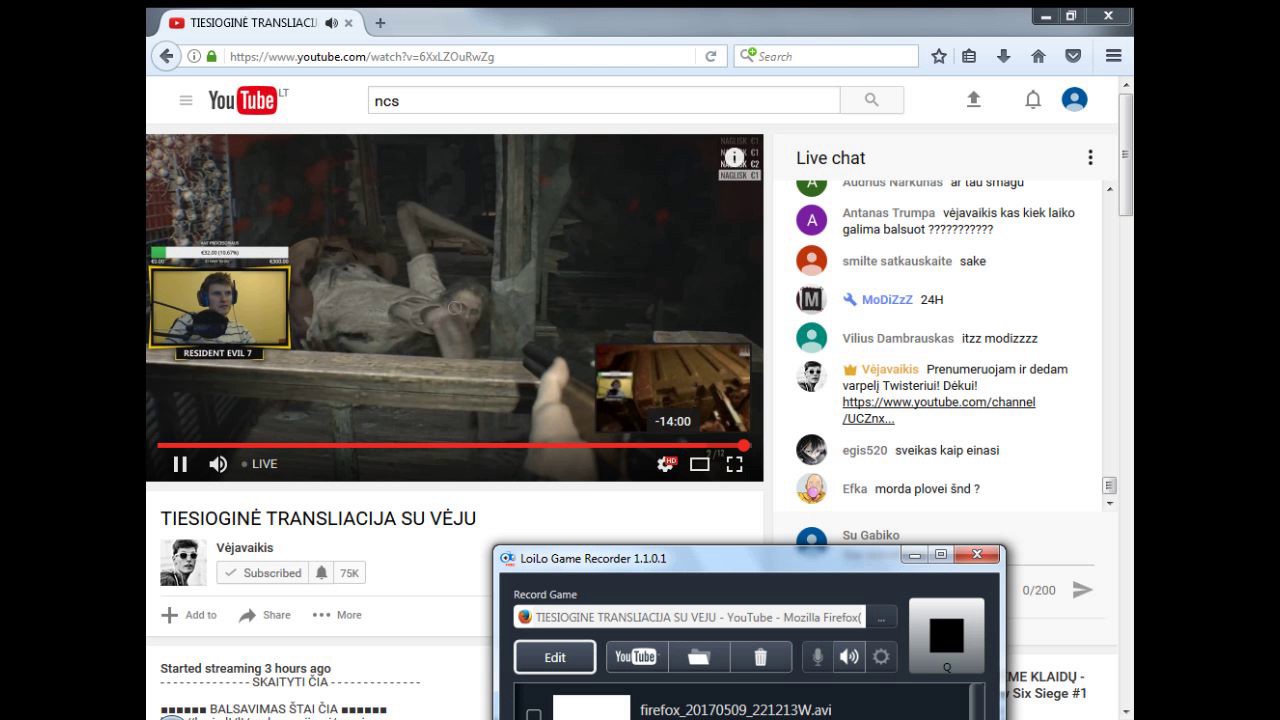Select the Record Game target field
Screen dimensions: 1280x720
689,617
